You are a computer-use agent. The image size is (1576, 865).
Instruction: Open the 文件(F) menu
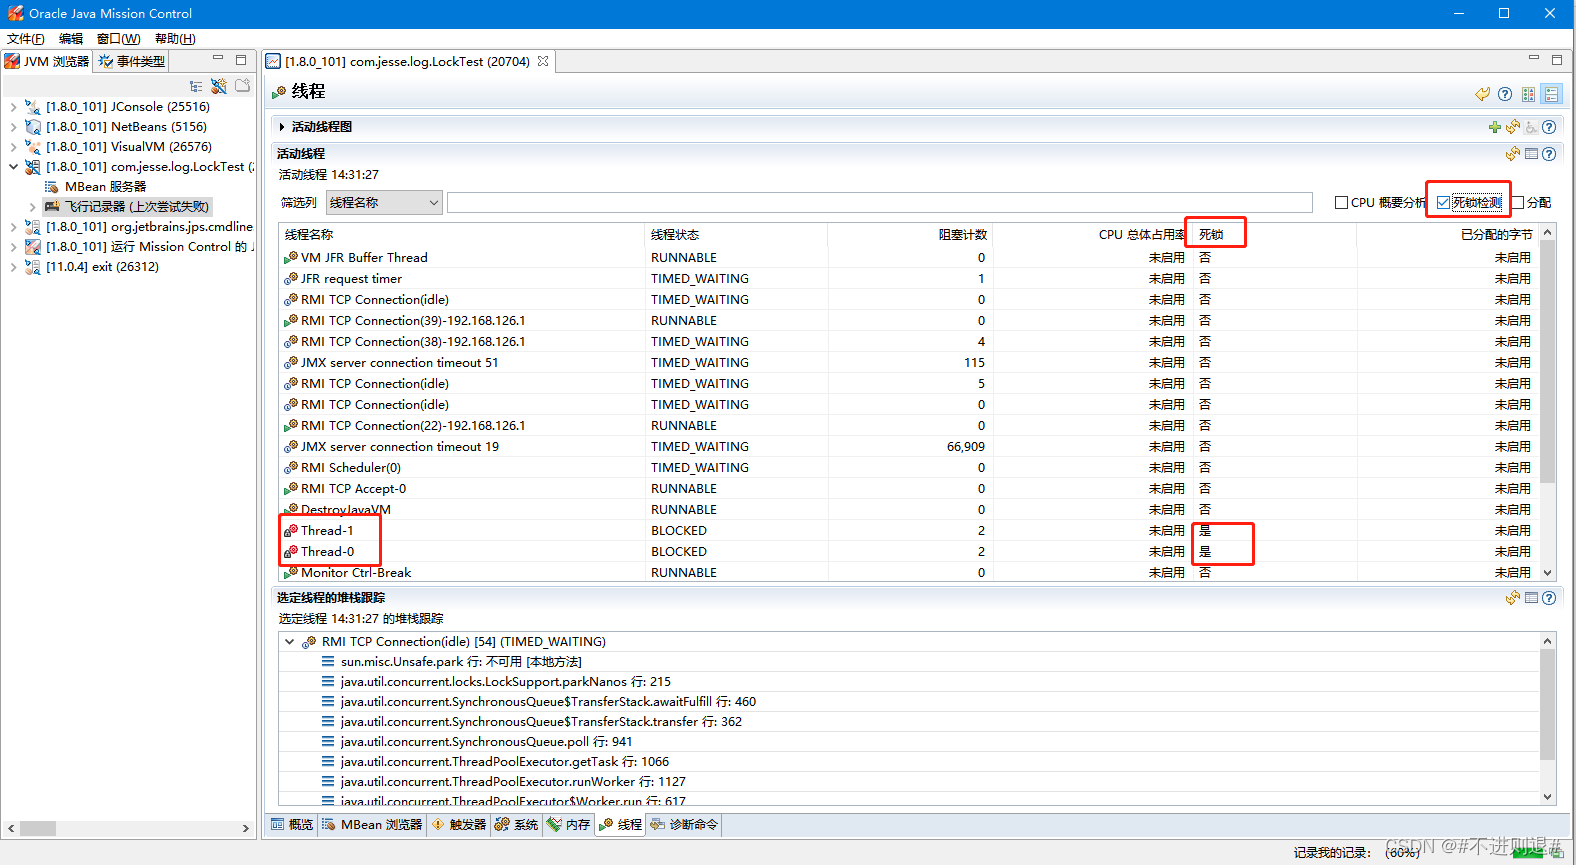(25, 39)
